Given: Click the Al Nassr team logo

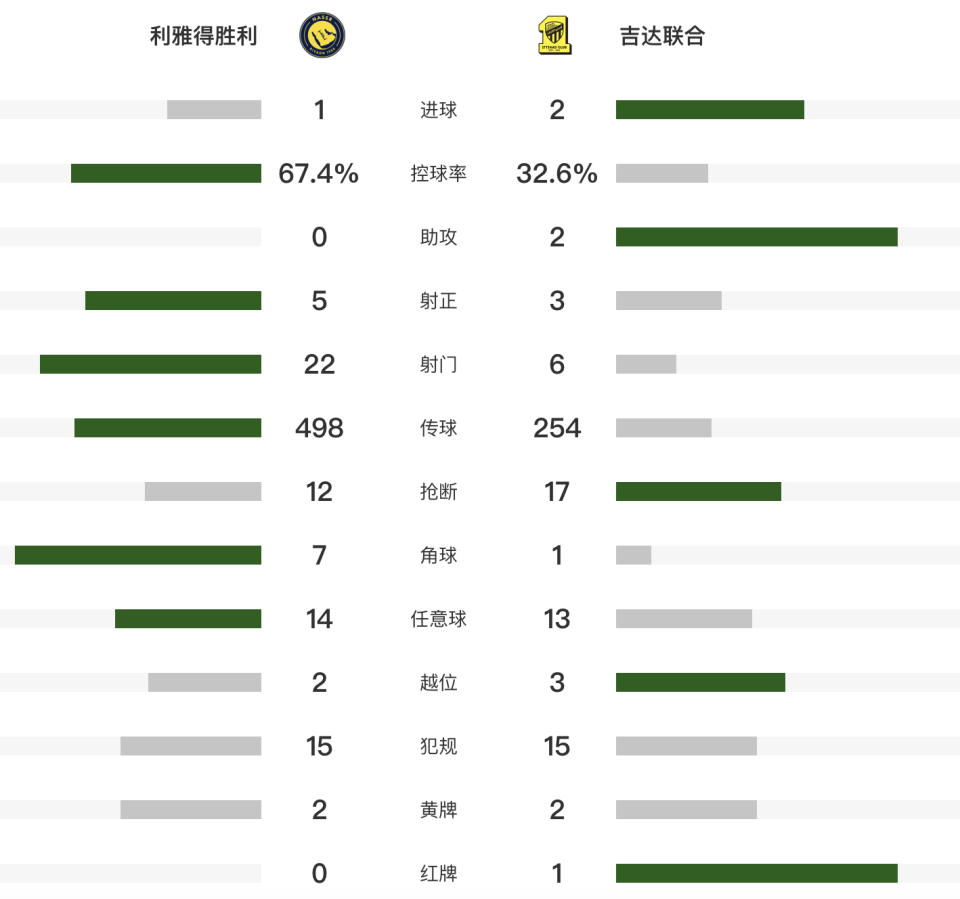Looking at the screenshot, I should [322, 36].
